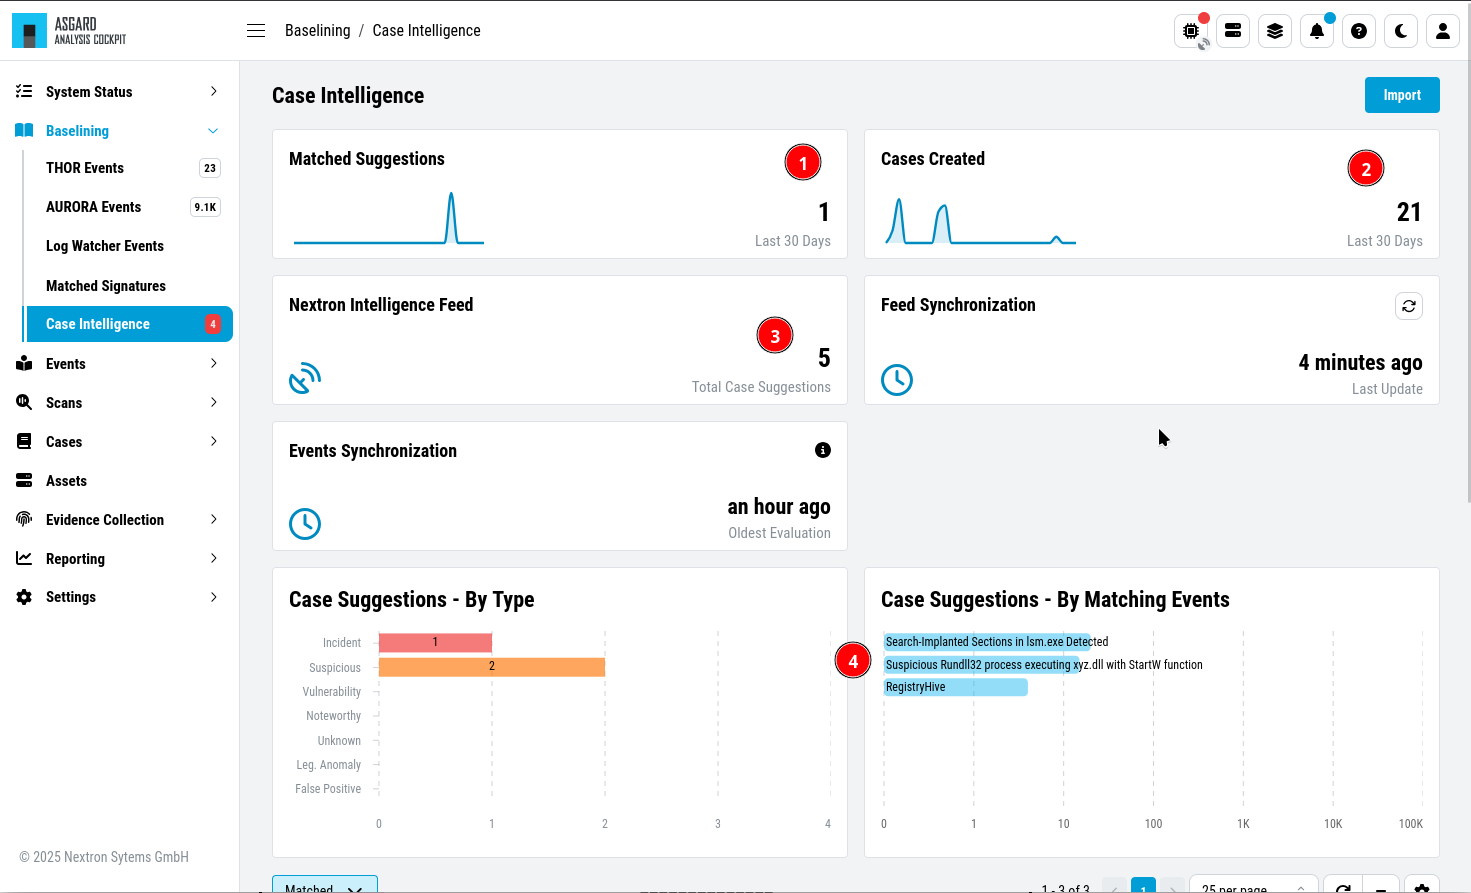
Task: Click the layers stack icon in header
Action: [1275, 31]
